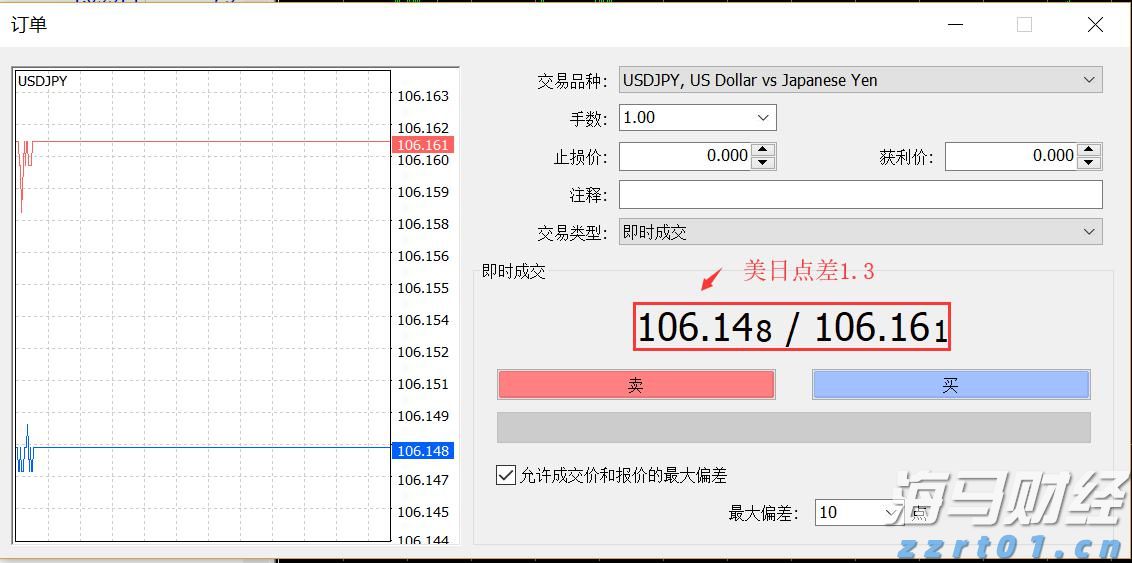The height and width of the screenshot is (563, 1132).
Task: Click the 106.148 / 106.161 quote display
Action: pyautogui.click(x=791, y=327)
